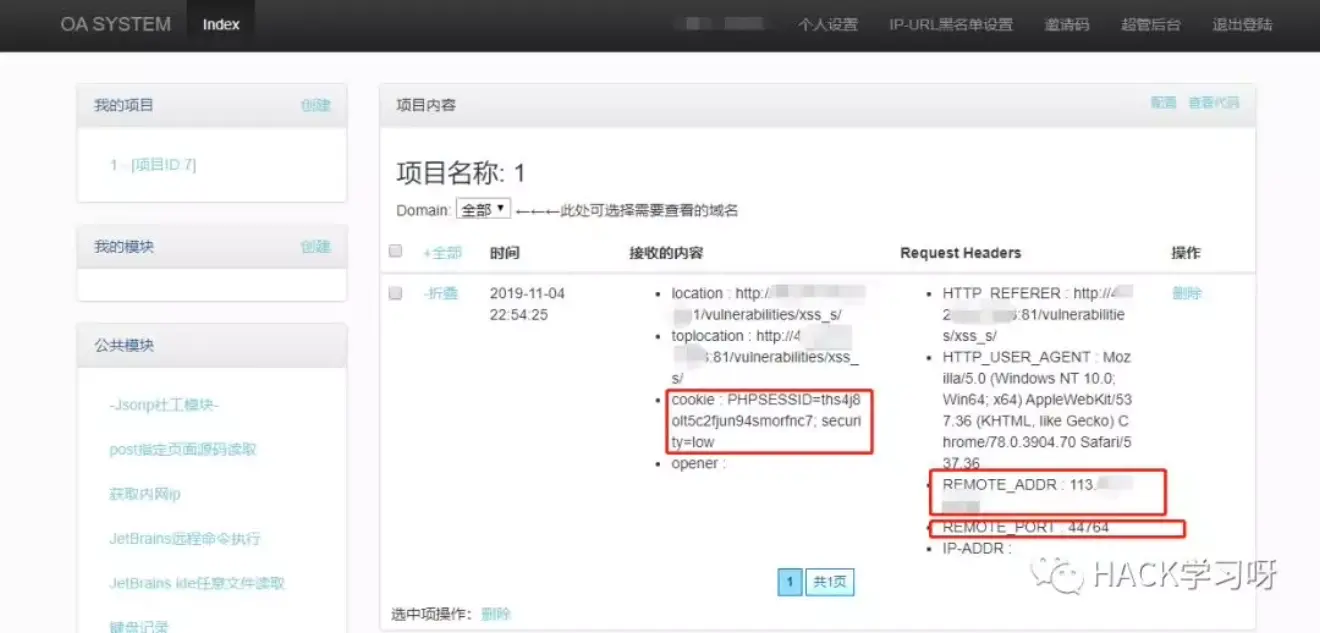Image resolution: width=1320 pixels, height=633 pixels.
Task: Click the REMOTE_PORT : 44764 entry
Action: [1026, 527]
